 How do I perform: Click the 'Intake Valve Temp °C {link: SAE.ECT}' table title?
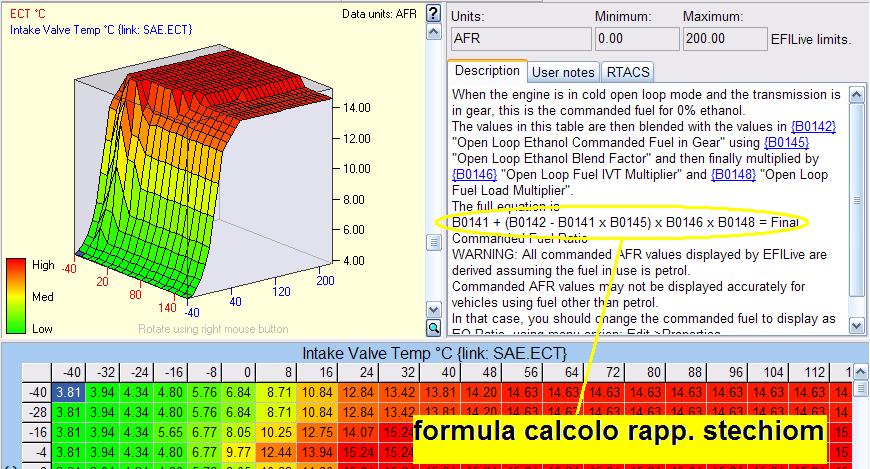[434, 353]
